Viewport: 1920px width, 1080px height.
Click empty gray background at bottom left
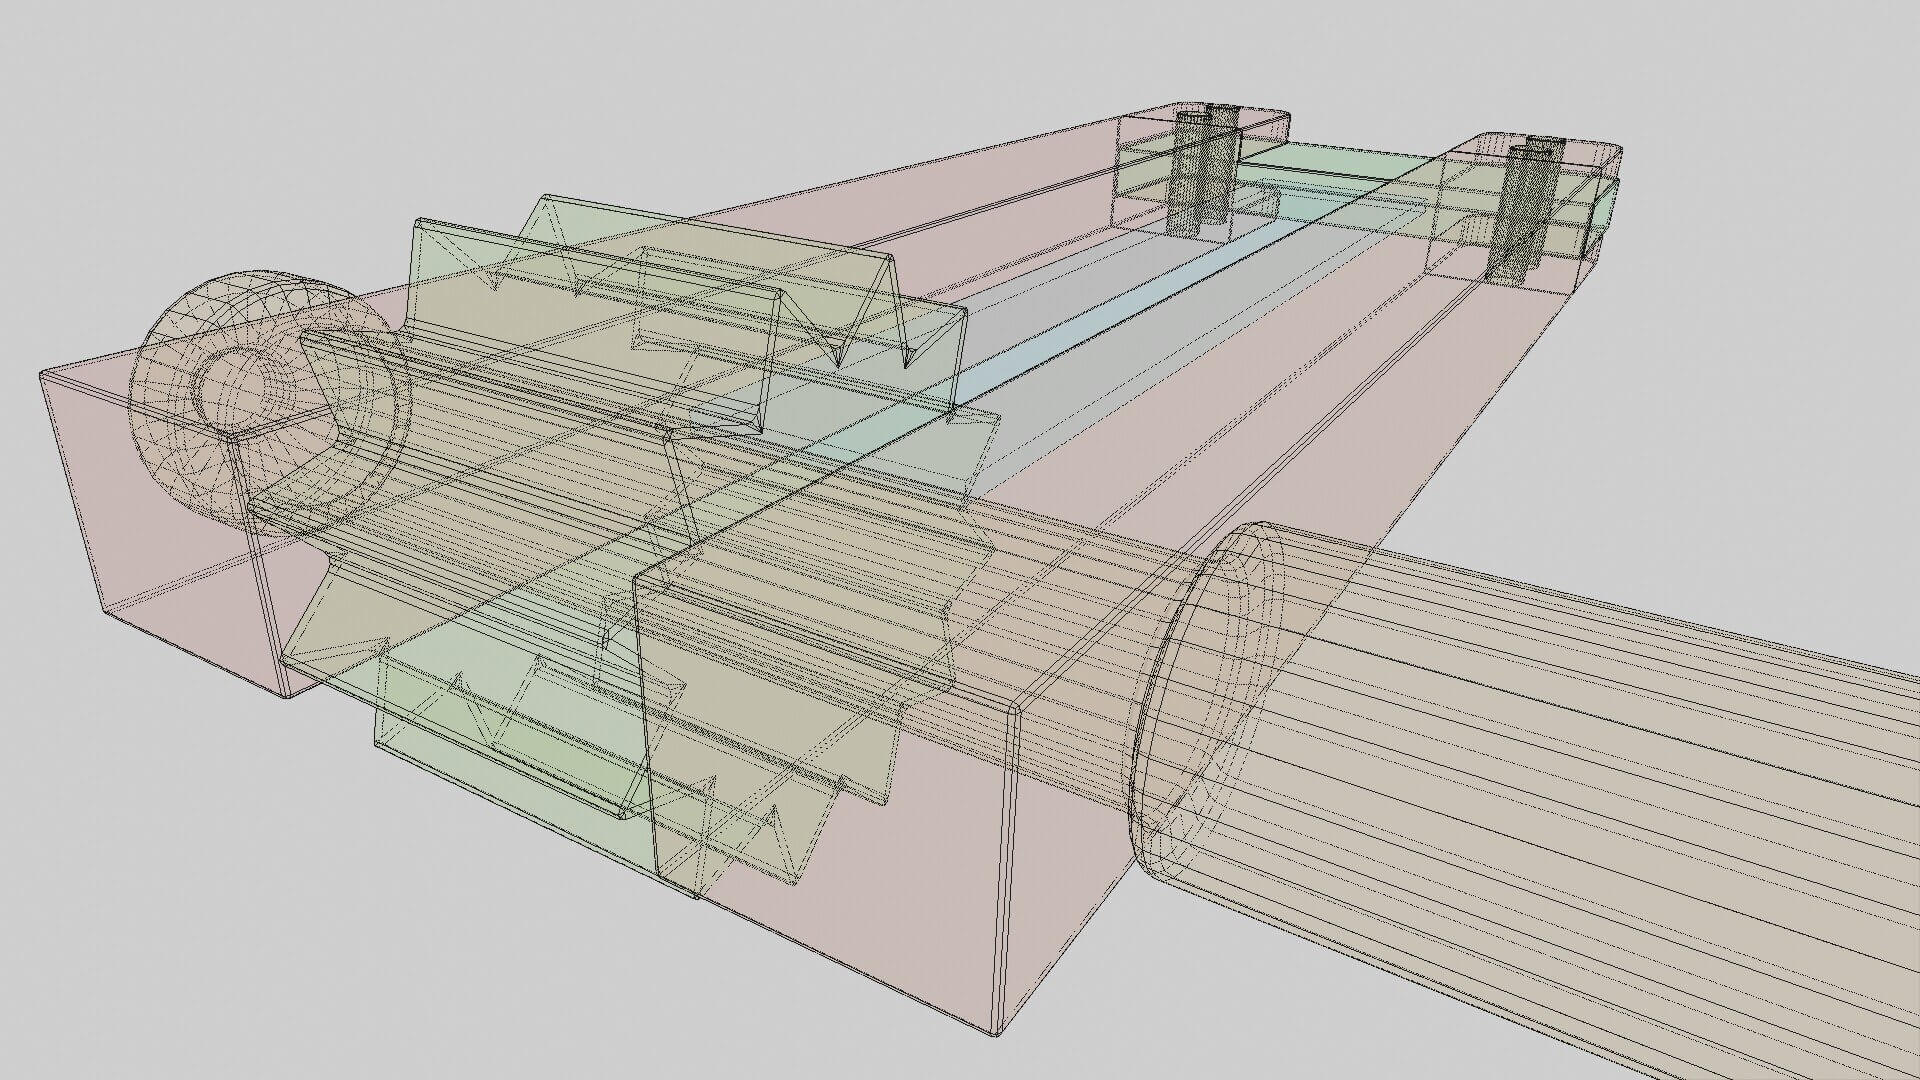[200, 950]
